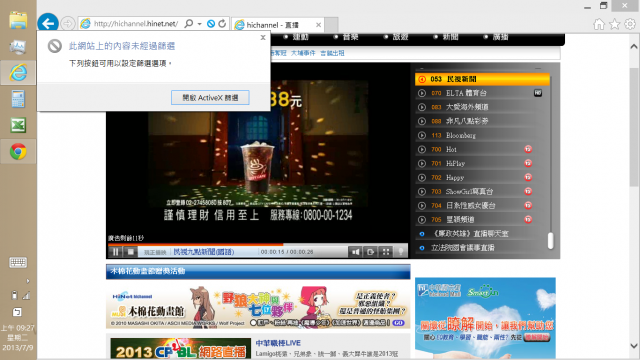Click the pop-out player icon

pyautogui.click(x=370, y=252)
